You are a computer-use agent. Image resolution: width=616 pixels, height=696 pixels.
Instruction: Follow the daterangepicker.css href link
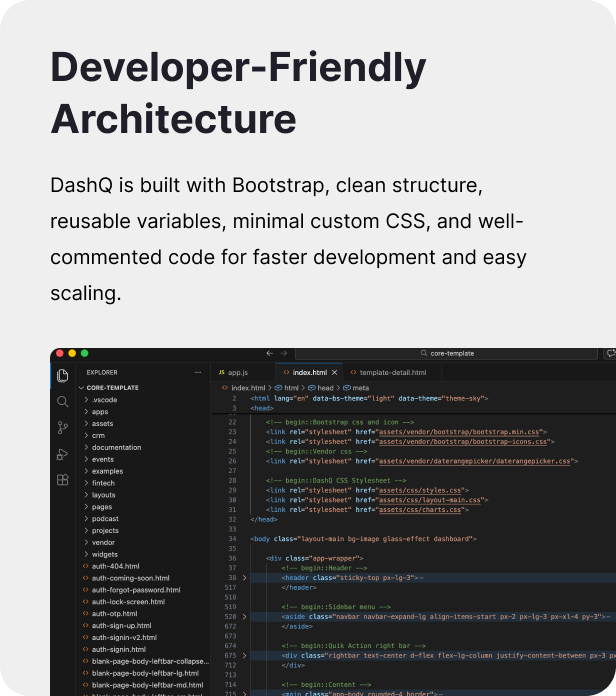(474, 461)
